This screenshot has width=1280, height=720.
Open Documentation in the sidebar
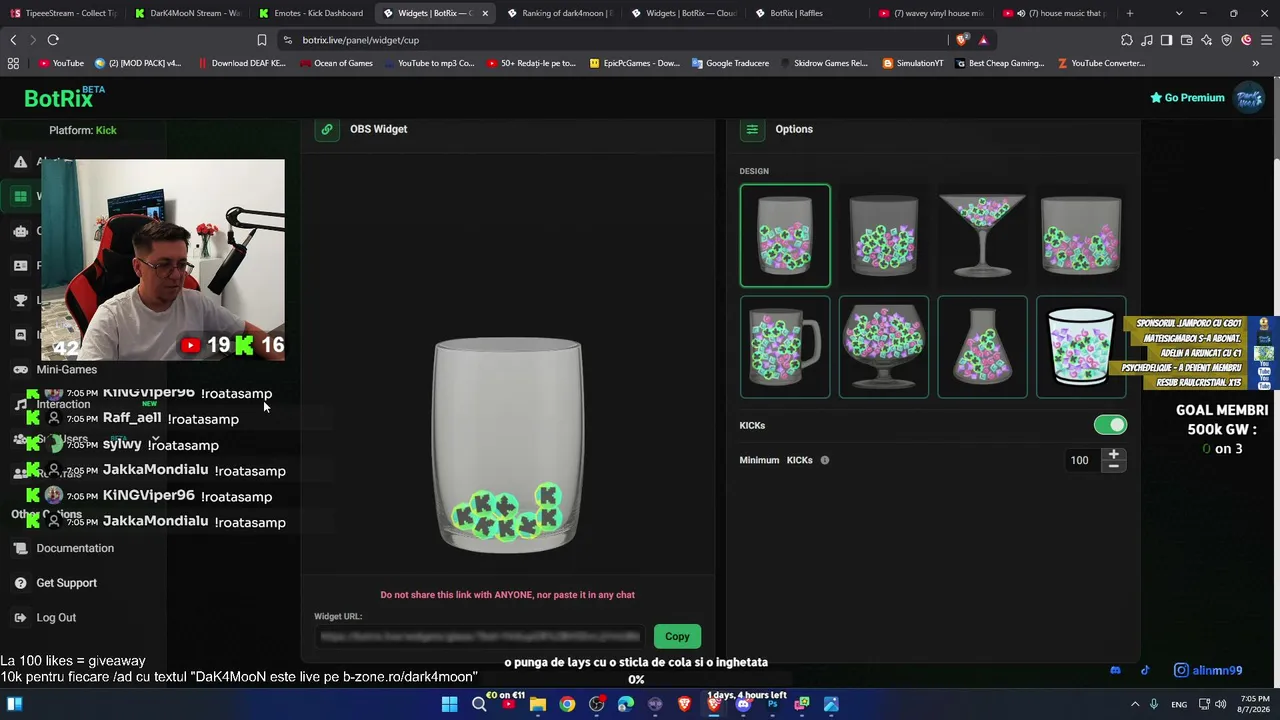tap(75, 548)
